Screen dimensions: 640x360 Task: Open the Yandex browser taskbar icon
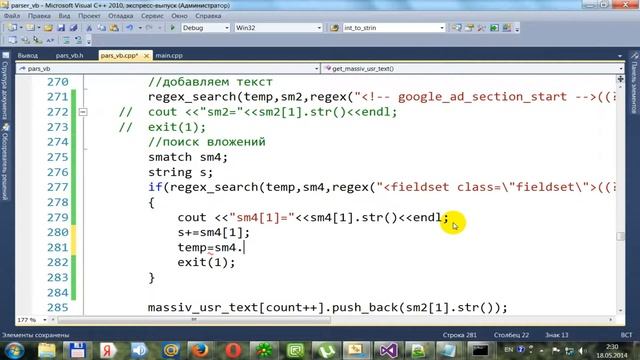[108, 350]
